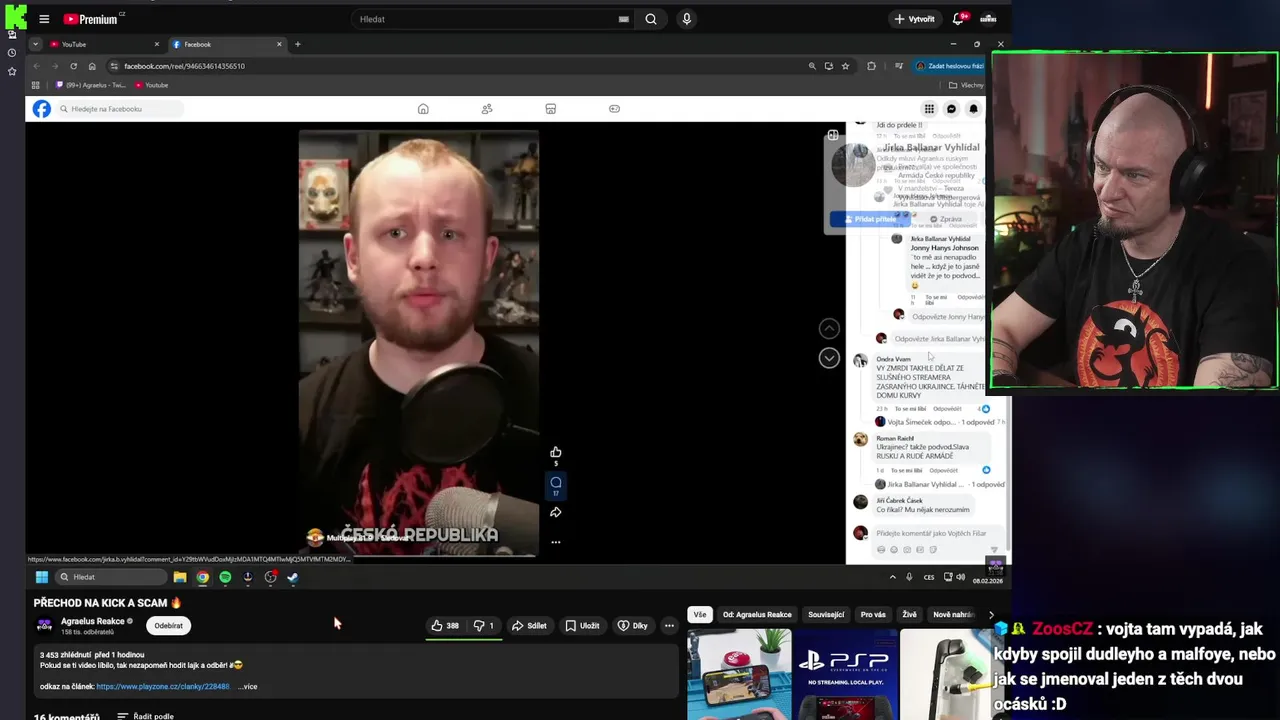Open the tab search dropdown arrow
The height and width of the screenshot is (720, 1280).
[x=36, y=44]
